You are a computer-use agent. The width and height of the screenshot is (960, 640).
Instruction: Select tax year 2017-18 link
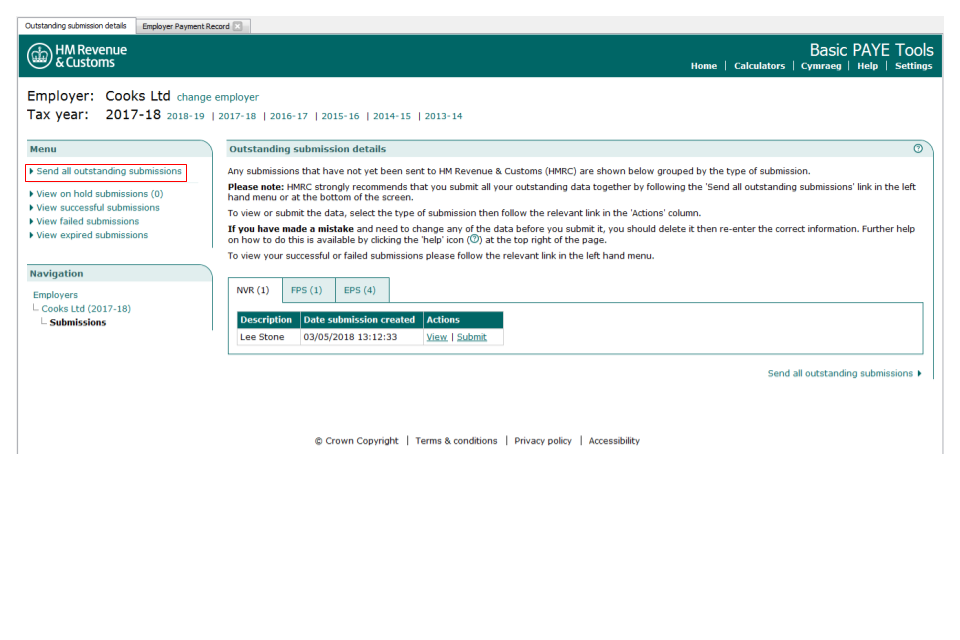[237, 116]
